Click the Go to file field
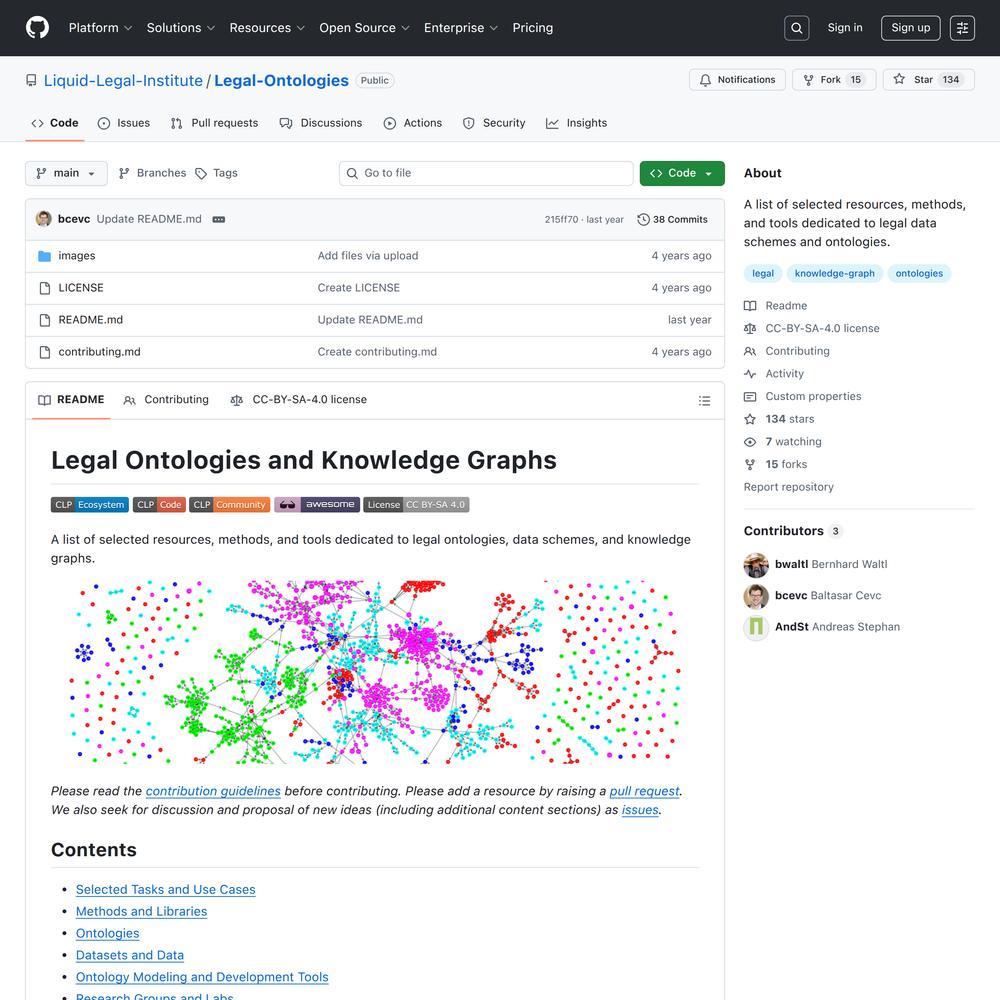The width and height of the screenshot is (1000, 1000). pos(486,173)
